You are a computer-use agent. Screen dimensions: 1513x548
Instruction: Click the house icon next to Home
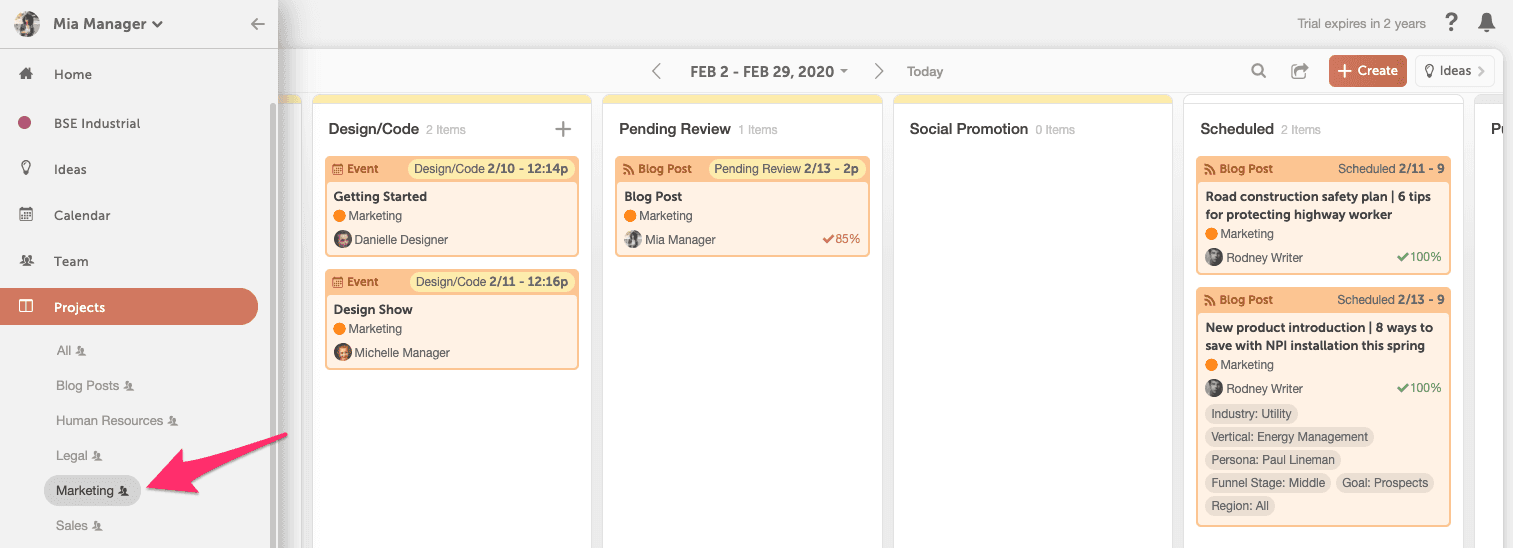26,73
